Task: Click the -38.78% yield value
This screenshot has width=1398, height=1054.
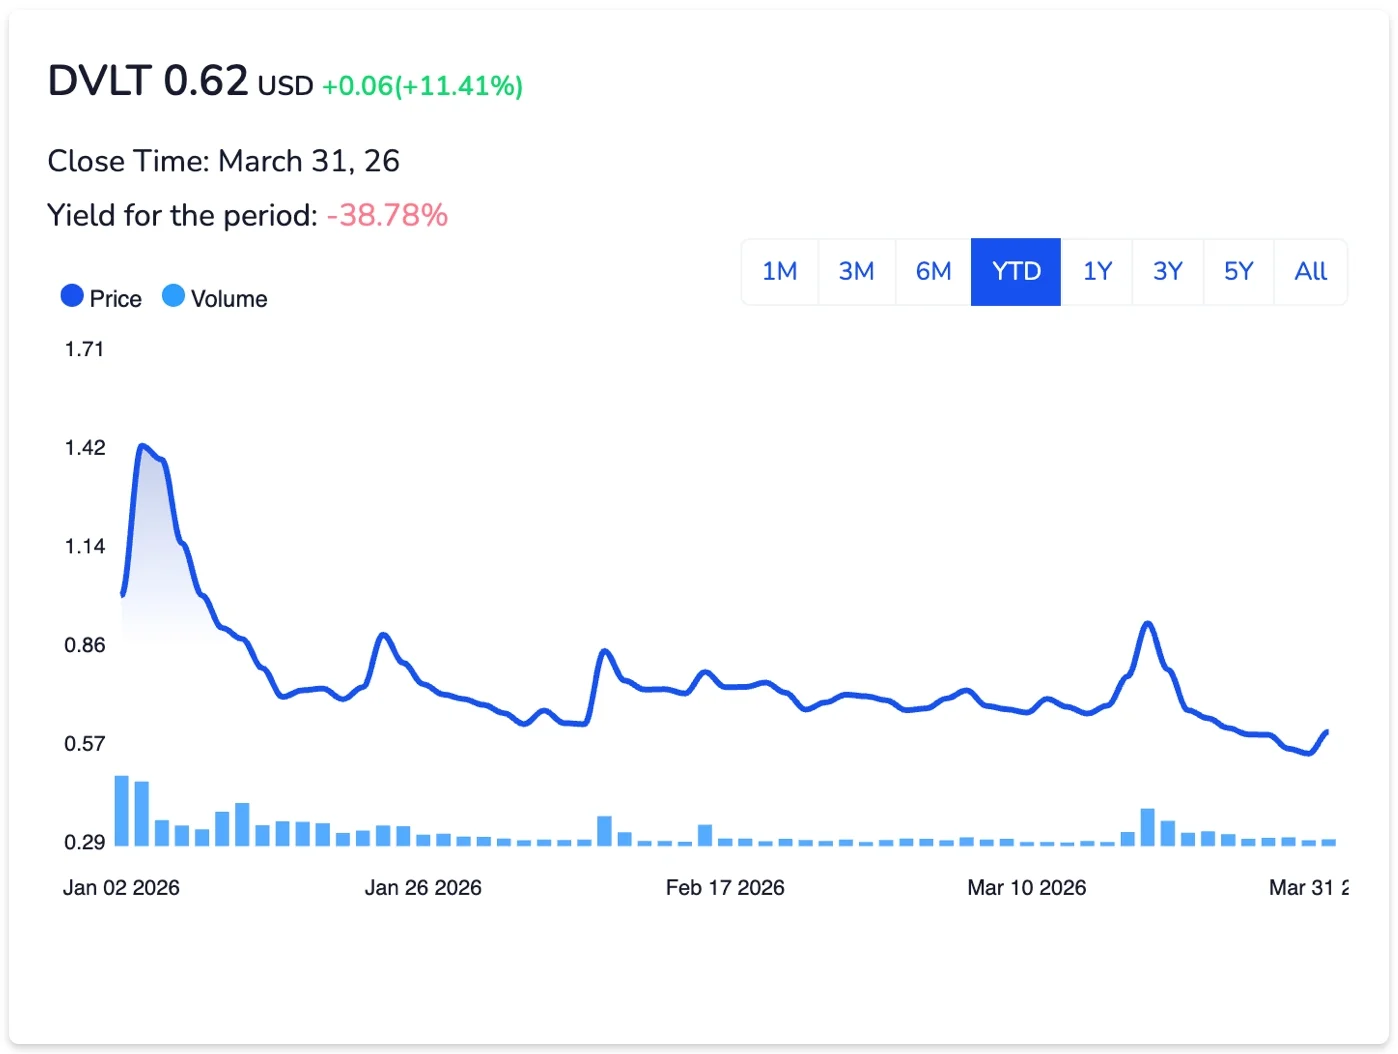Action: [x=387, y=215]
